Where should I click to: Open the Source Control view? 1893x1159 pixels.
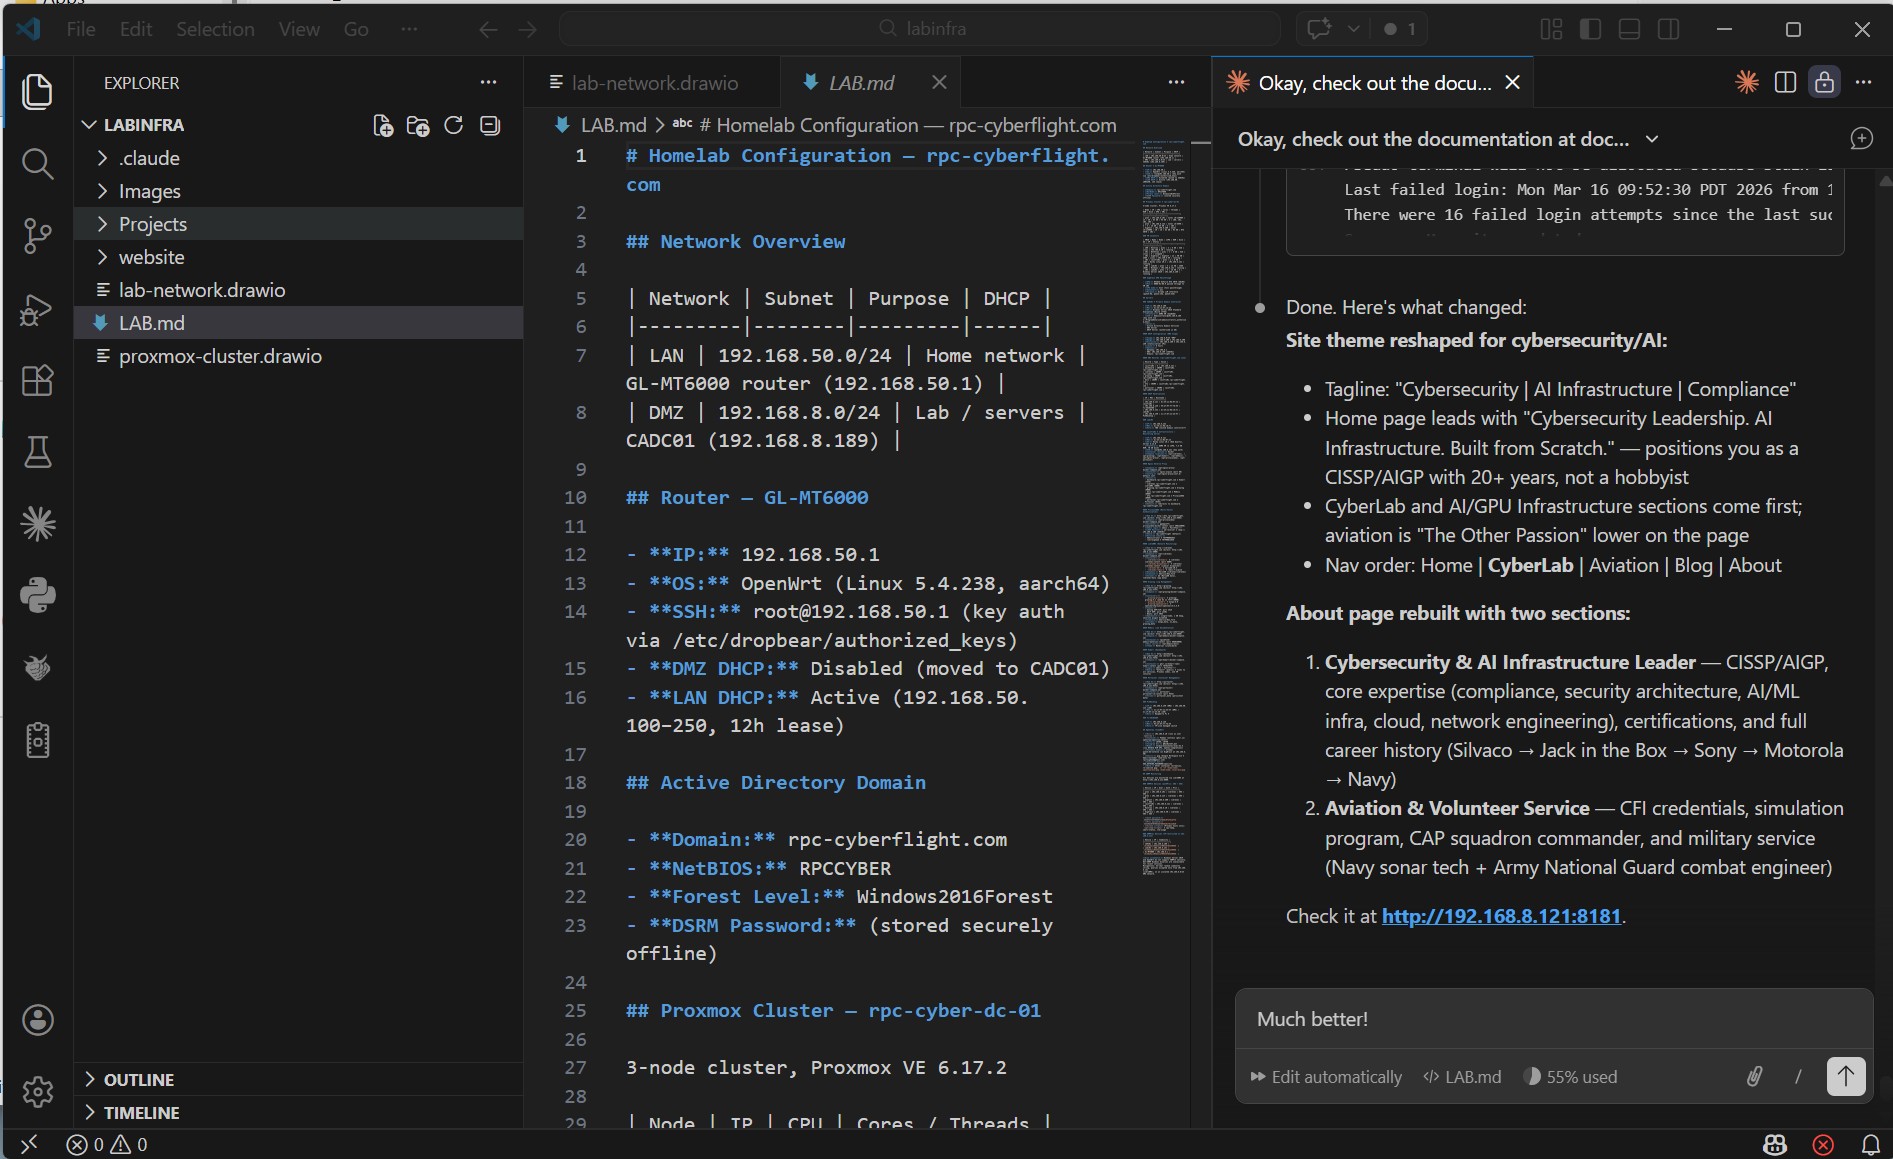coord(37,236)
